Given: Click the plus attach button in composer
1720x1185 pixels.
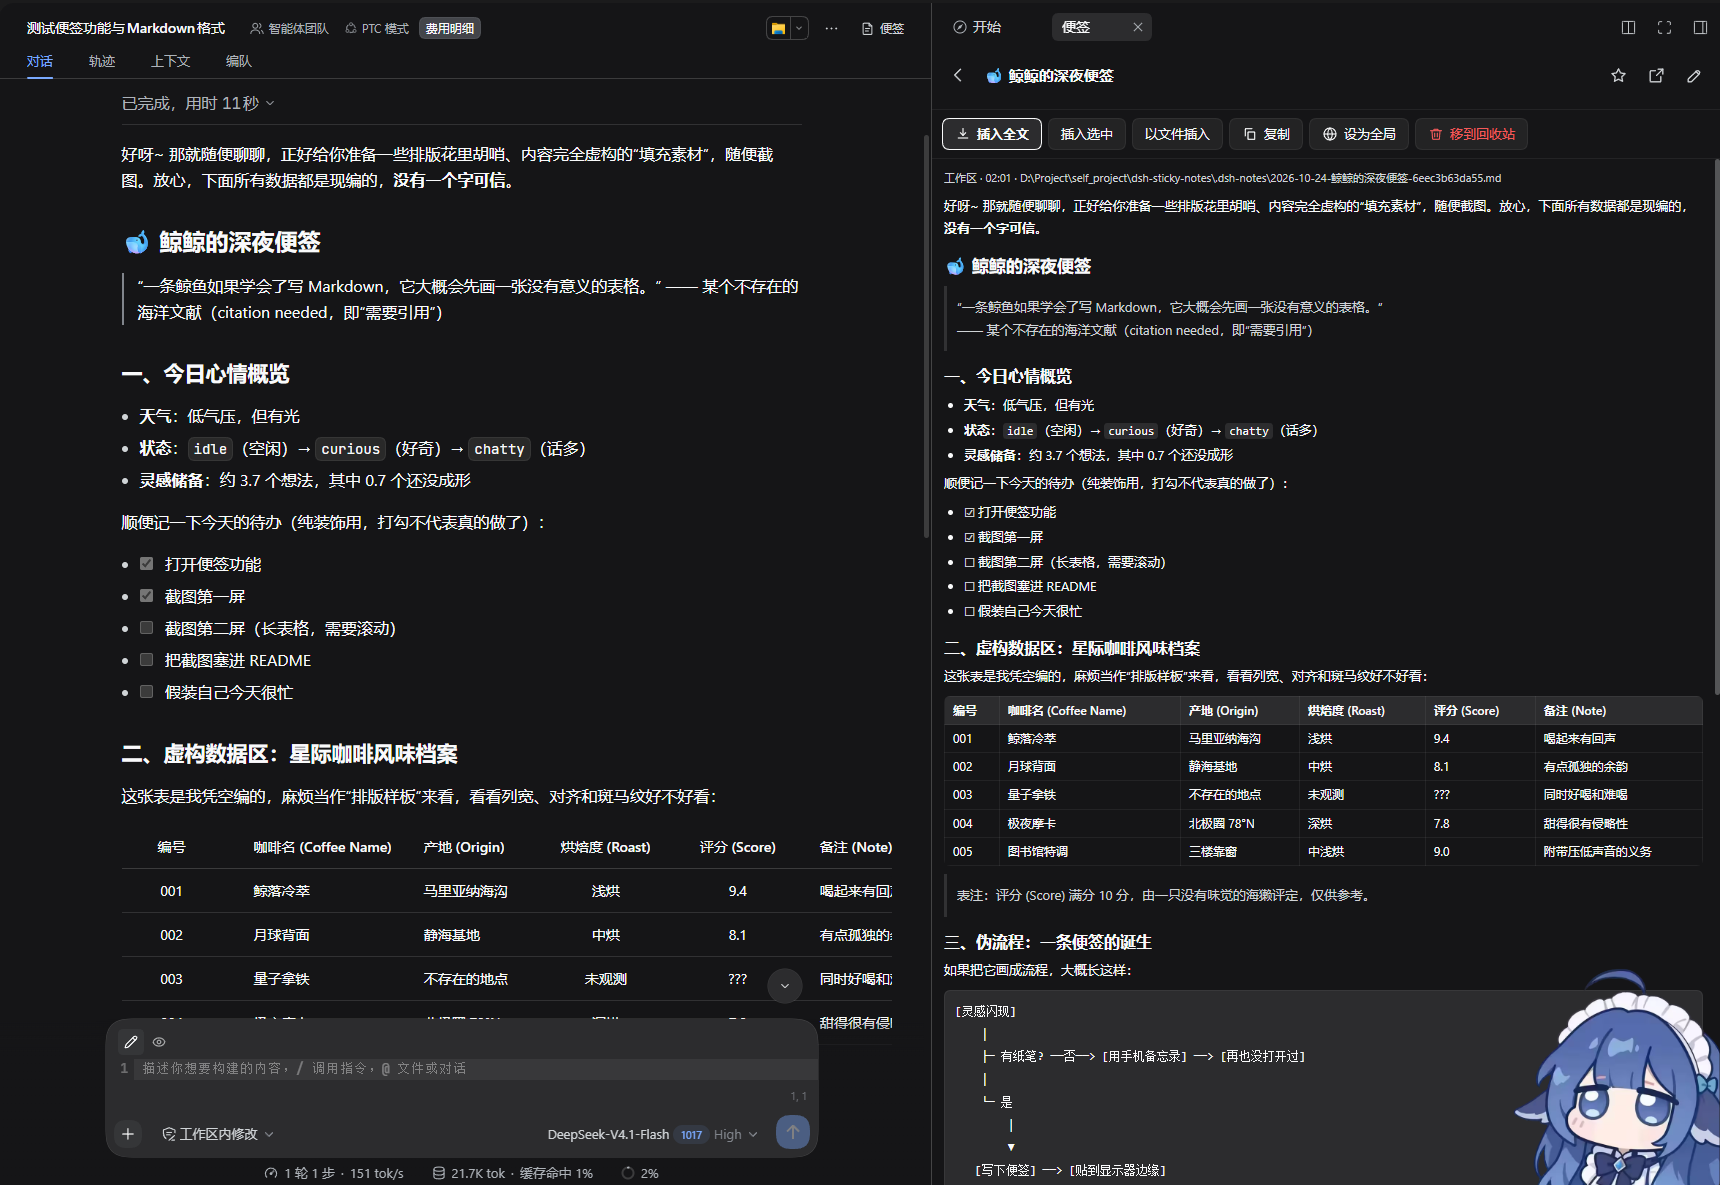Looking at the screenshot, I should [x=128, y=1133].
